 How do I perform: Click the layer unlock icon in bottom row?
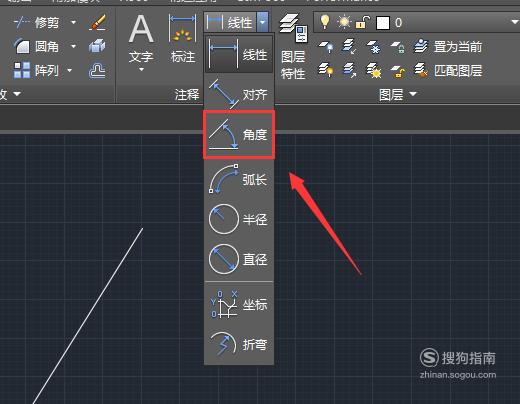[398, 71]
